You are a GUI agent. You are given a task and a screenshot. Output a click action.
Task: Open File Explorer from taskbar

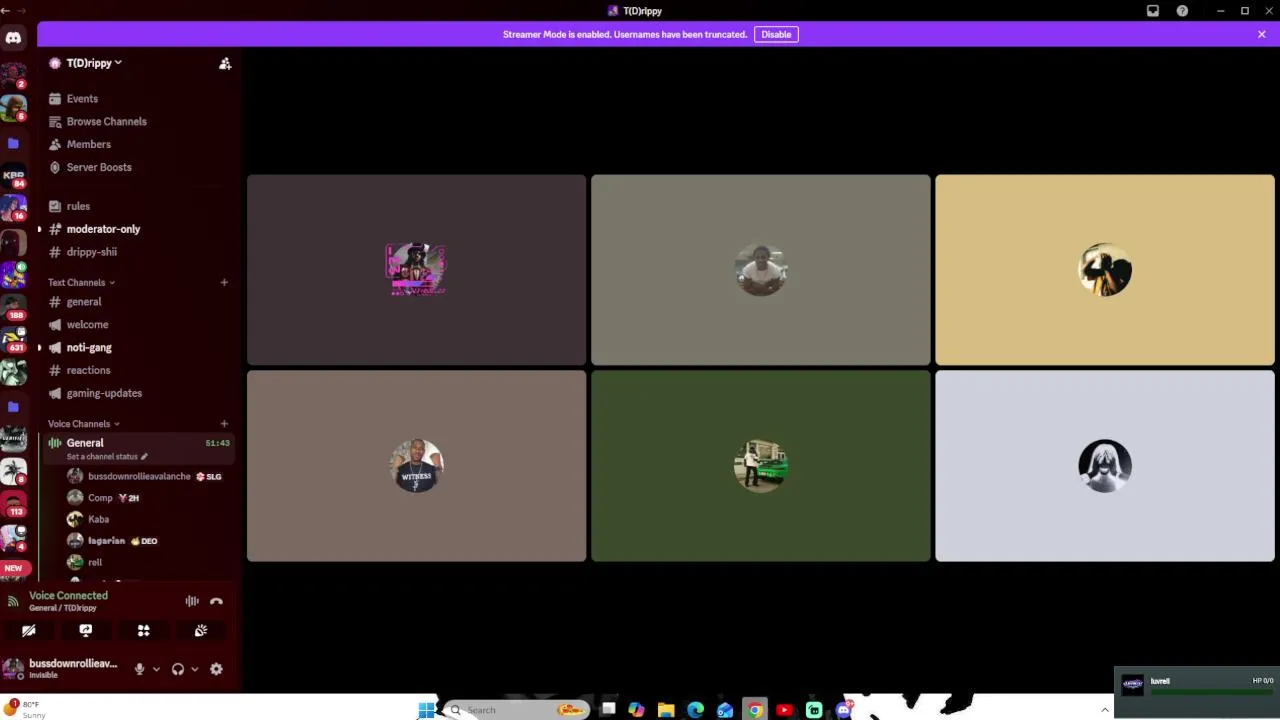(x=666, y=710)
